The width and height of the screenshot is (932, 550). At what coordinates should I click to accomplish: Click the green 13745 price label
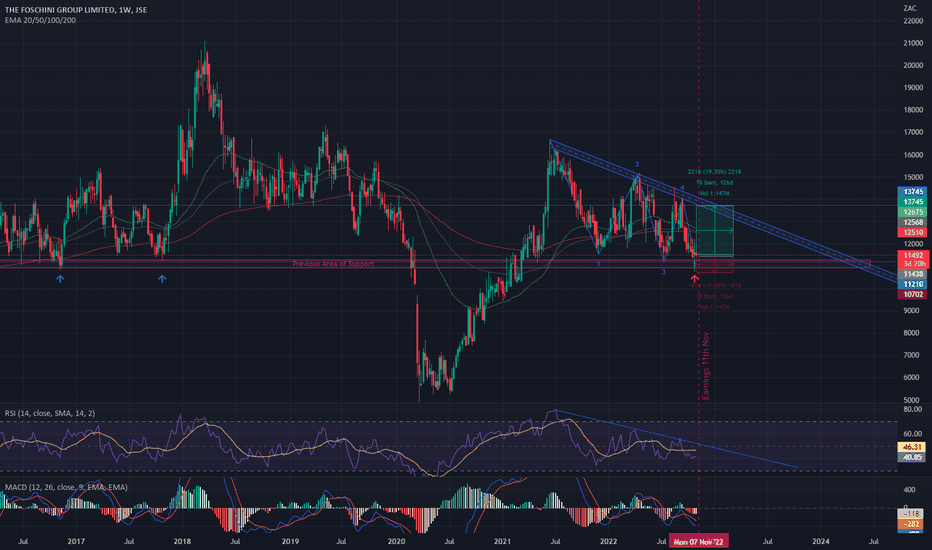913,202
